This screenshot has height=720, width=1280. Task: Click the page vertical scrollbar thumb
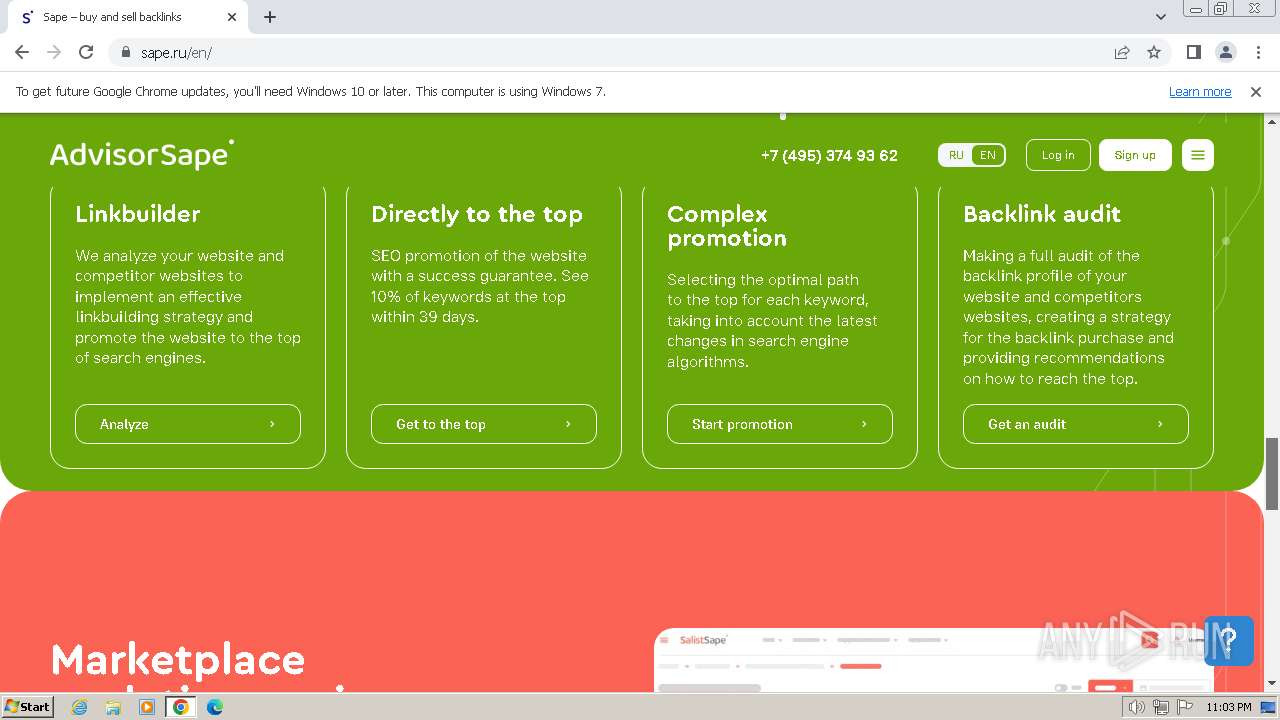(1272, 473)
